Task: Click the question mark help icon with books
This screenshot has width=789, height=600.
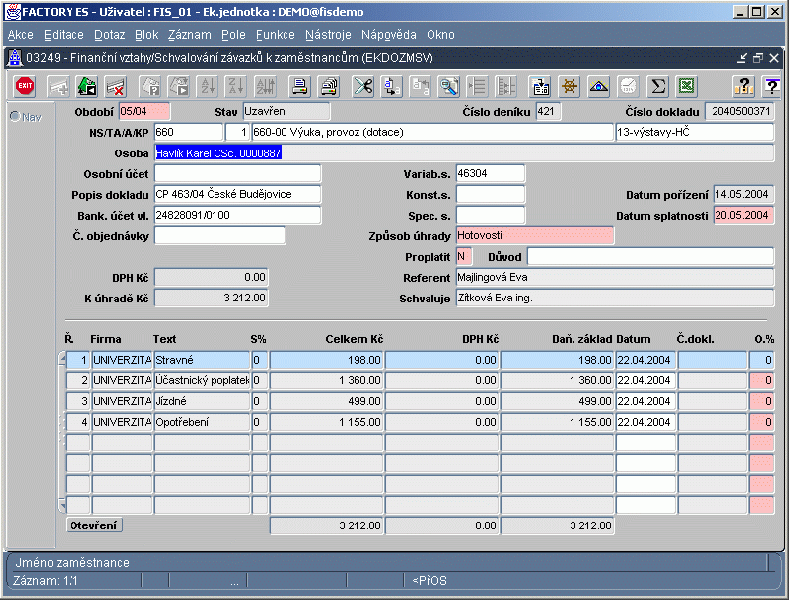Action: (x=744, y=86)
